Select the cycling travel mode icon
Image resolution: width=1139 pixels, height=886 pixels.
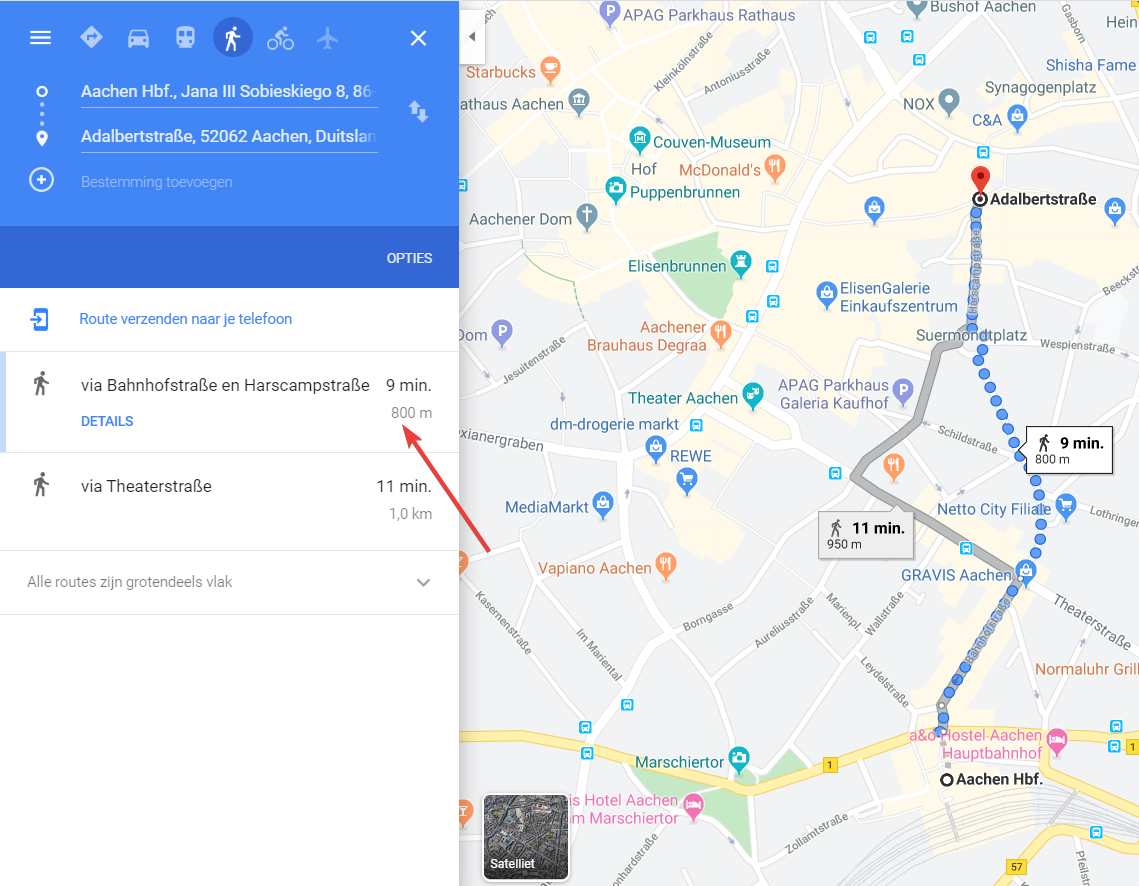[x=280, y=38]
